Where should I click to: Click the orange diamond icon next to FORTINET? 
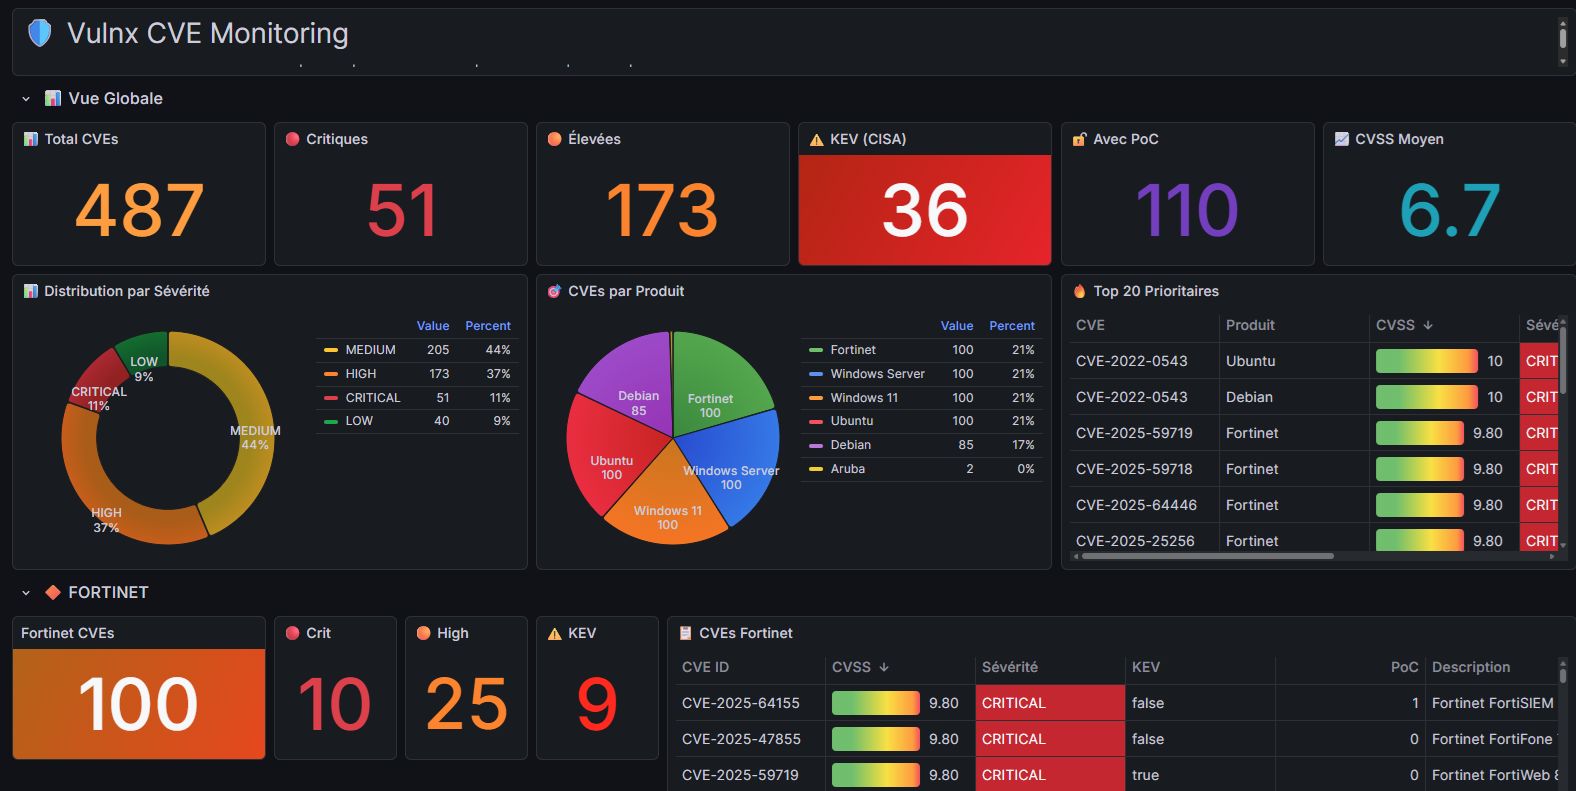[53, 592]
